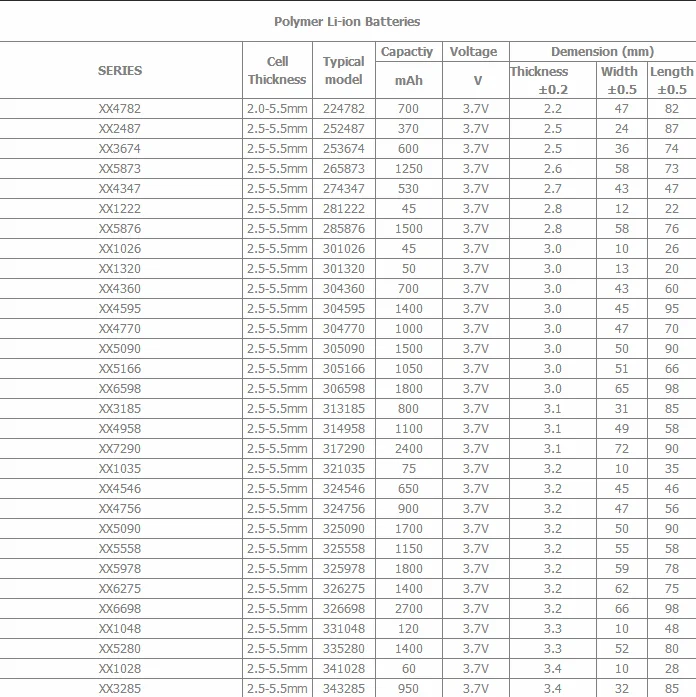This screenshot has height=697, width=696.
Task: Select typical model 343285 cell
Action: point(343,689)
